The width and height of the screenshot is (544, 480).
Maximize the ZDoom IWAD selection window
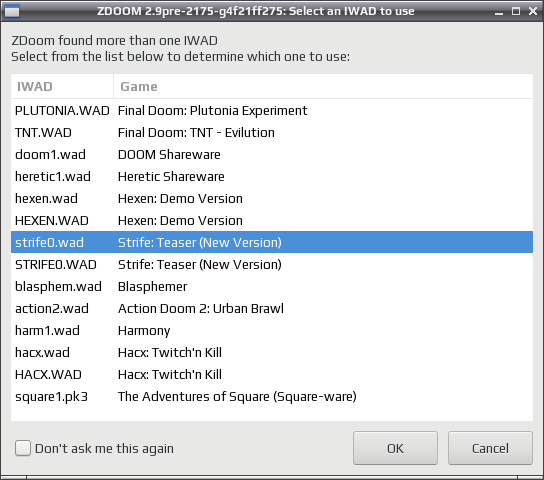pos(516,11)
